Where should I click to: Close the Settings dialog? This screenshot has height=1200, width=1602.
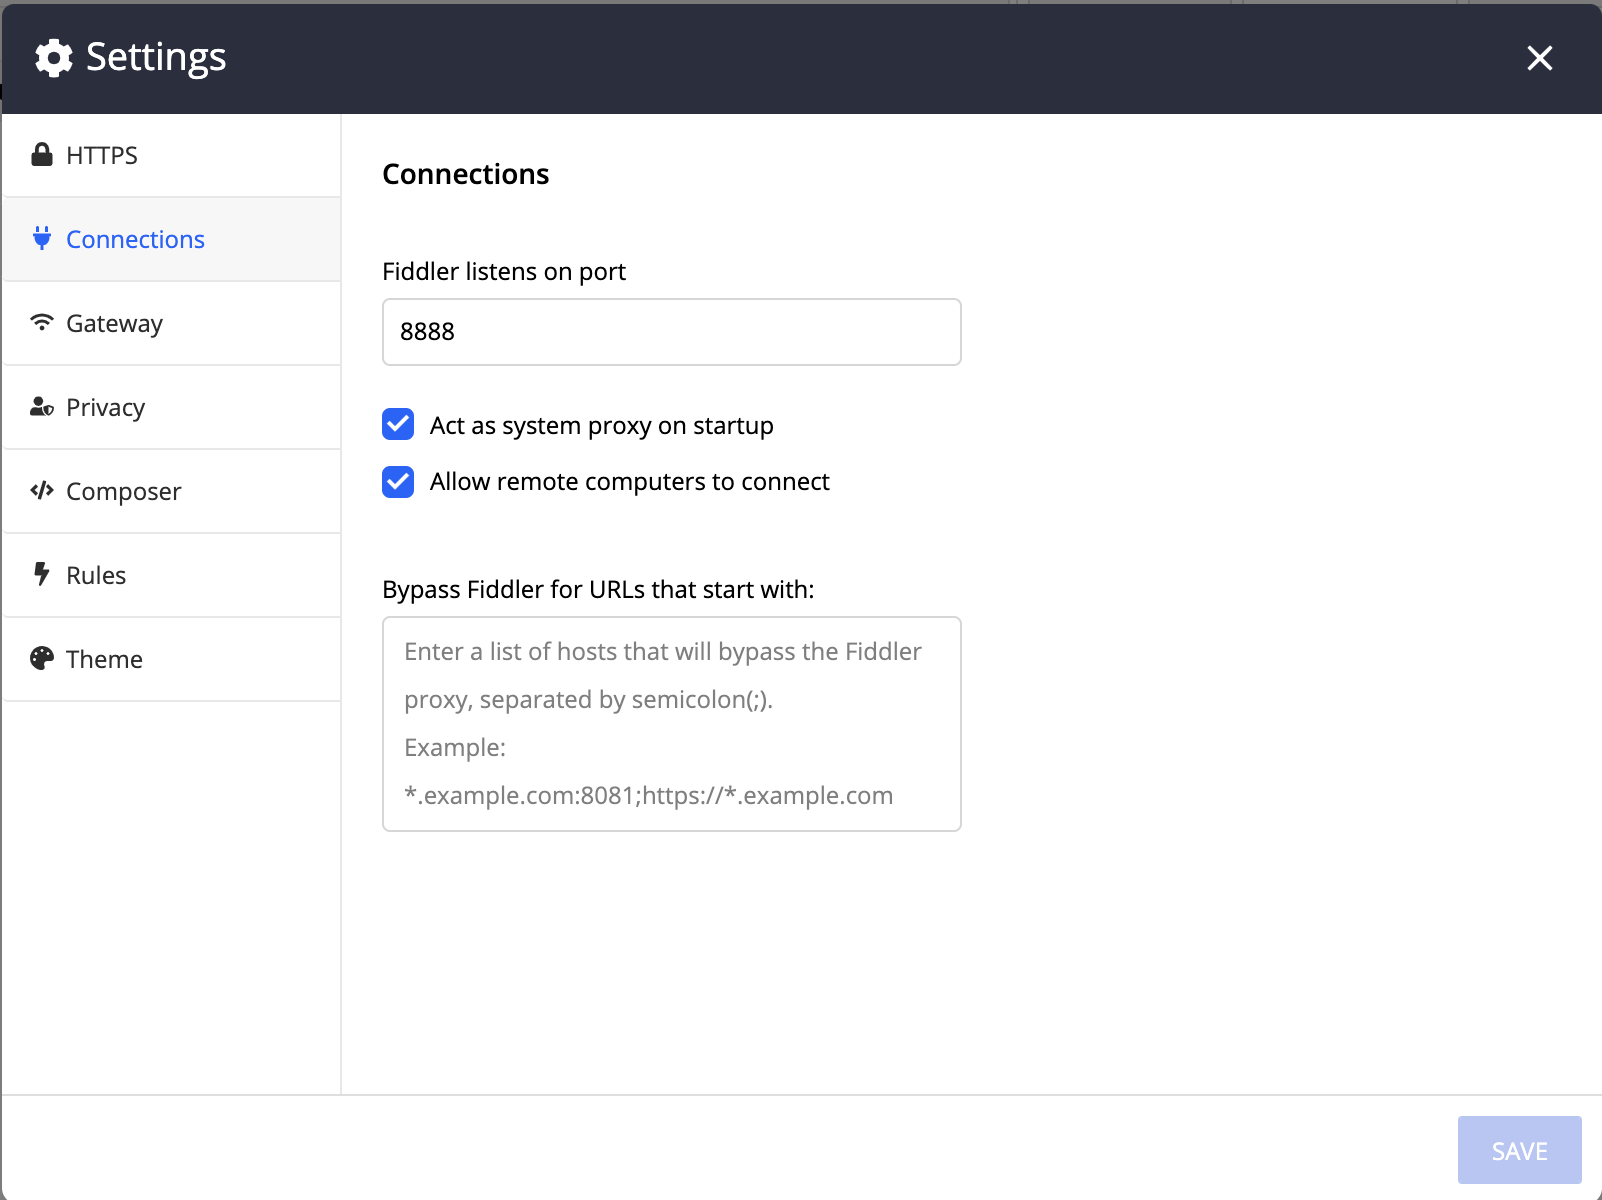click(x=1539, y=58)
